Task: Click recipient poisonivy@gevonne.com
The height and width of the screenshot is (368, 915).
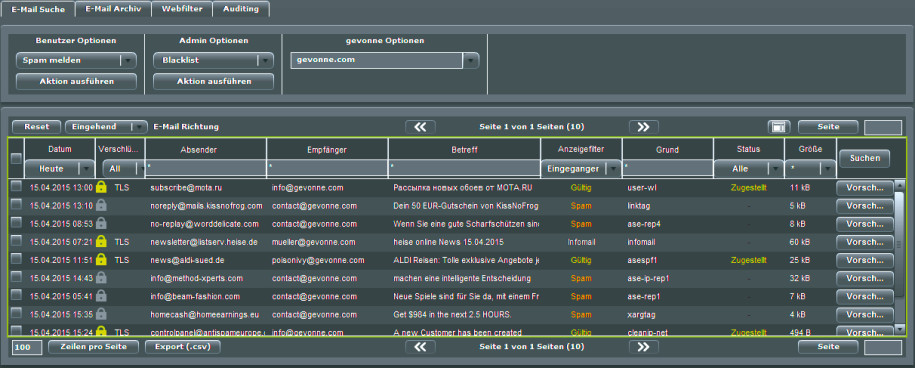Action: coord(318,260)
